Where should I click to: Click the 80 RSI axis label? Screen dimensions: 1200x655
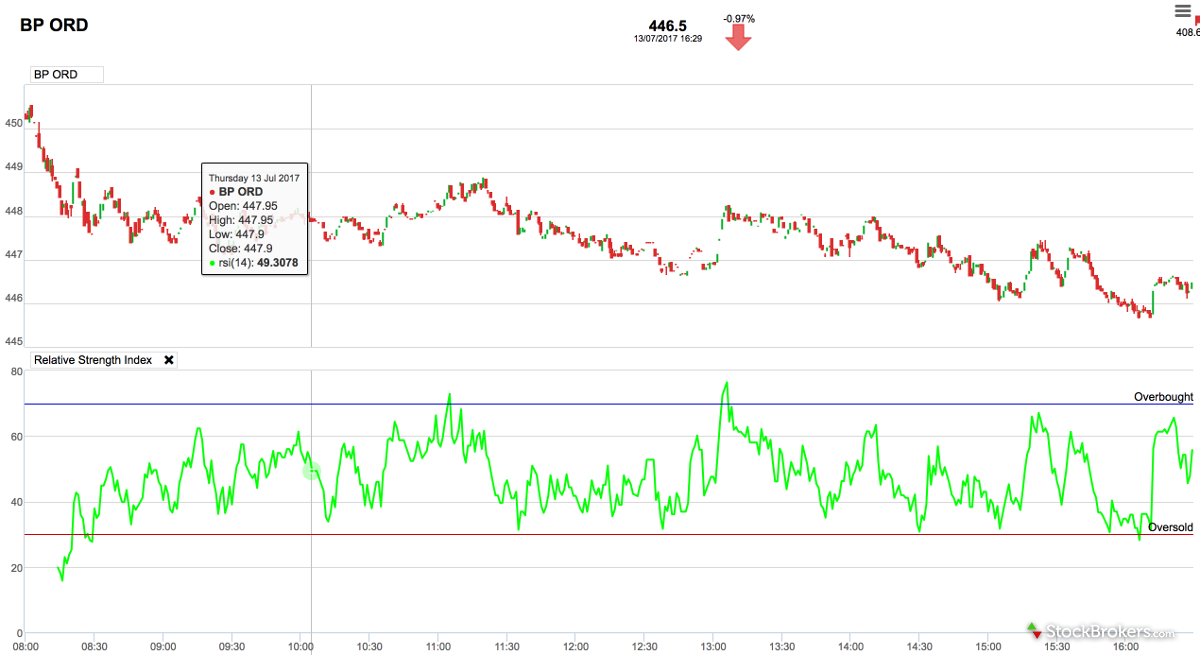pyautogui.click(x=16, y=371)
